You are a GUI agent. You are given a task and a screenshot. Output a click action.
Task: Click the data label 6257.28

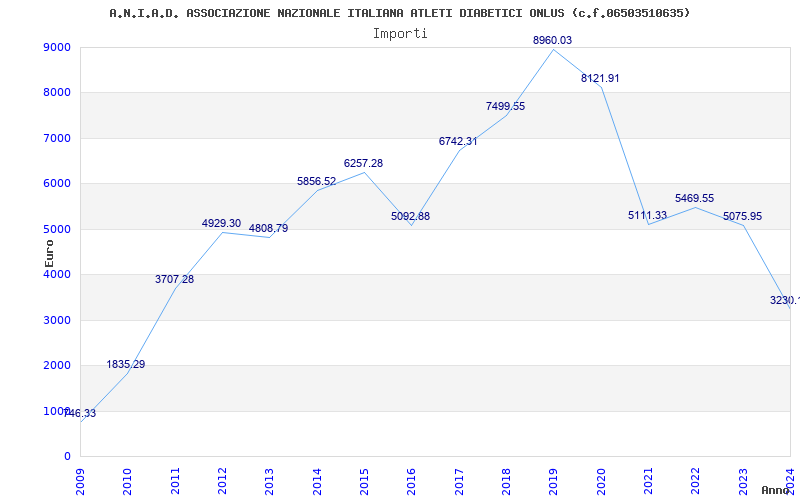(363, 163)
